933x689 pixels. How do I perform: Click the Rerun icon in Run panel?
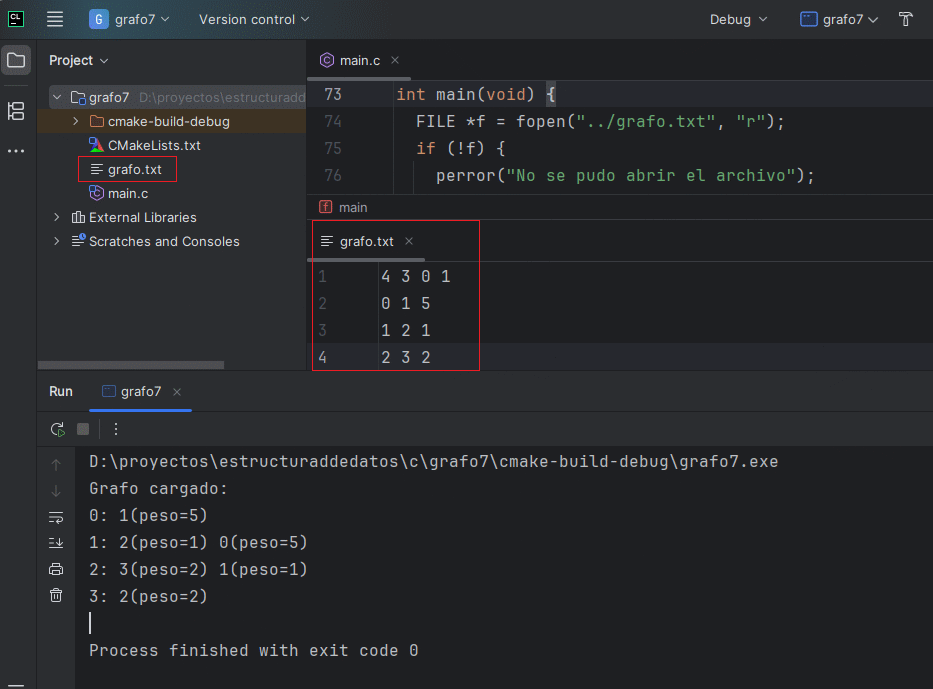coord(57,429)
